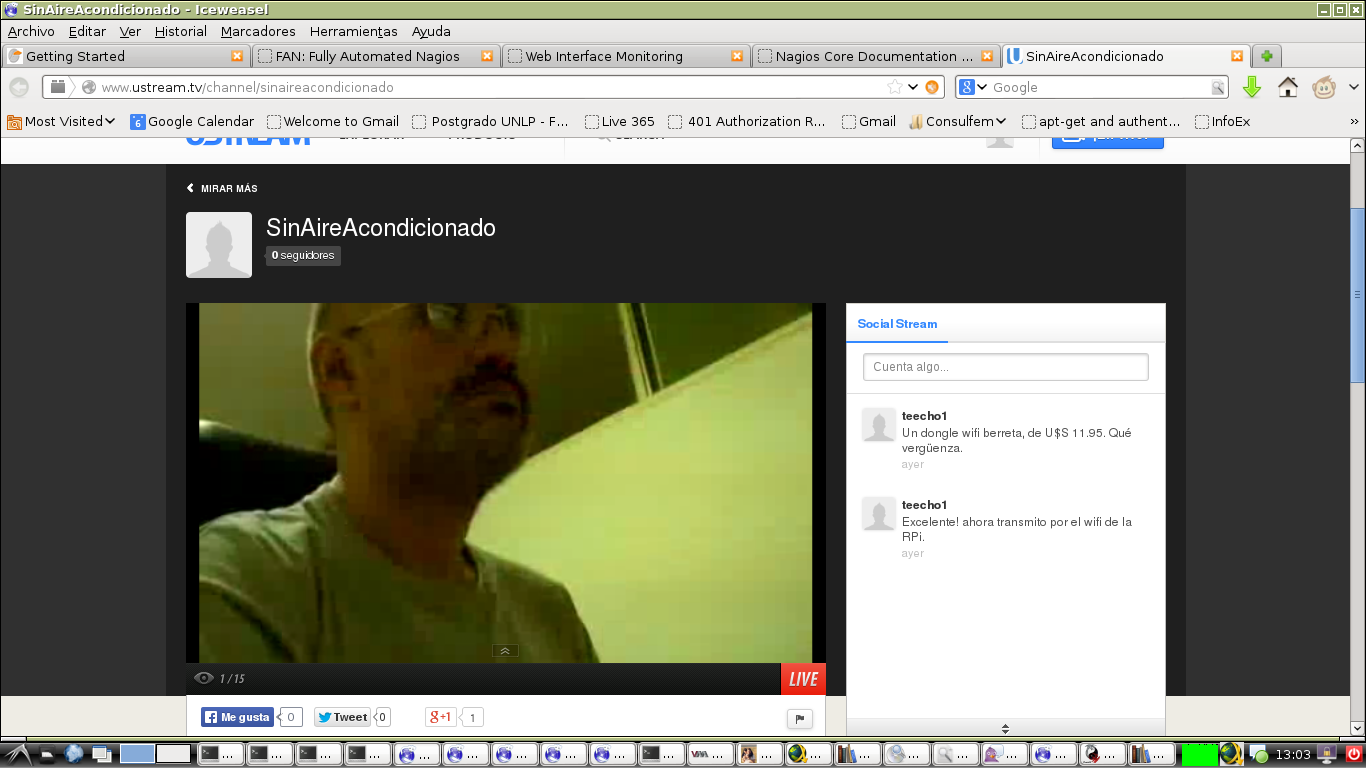Open a new tab with the green plus
Image resolution: width=1366 pixels, height=768 pixels.
1266,56
